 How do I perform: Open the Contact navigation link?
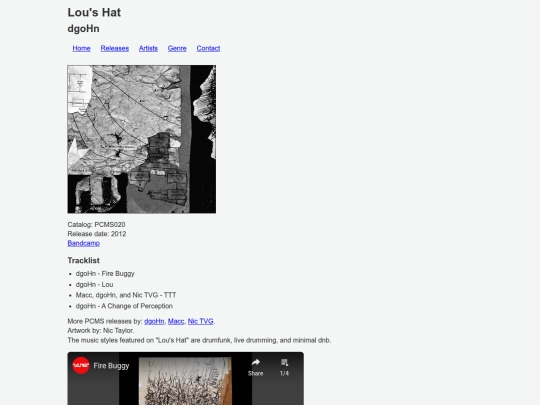[208, 48]
